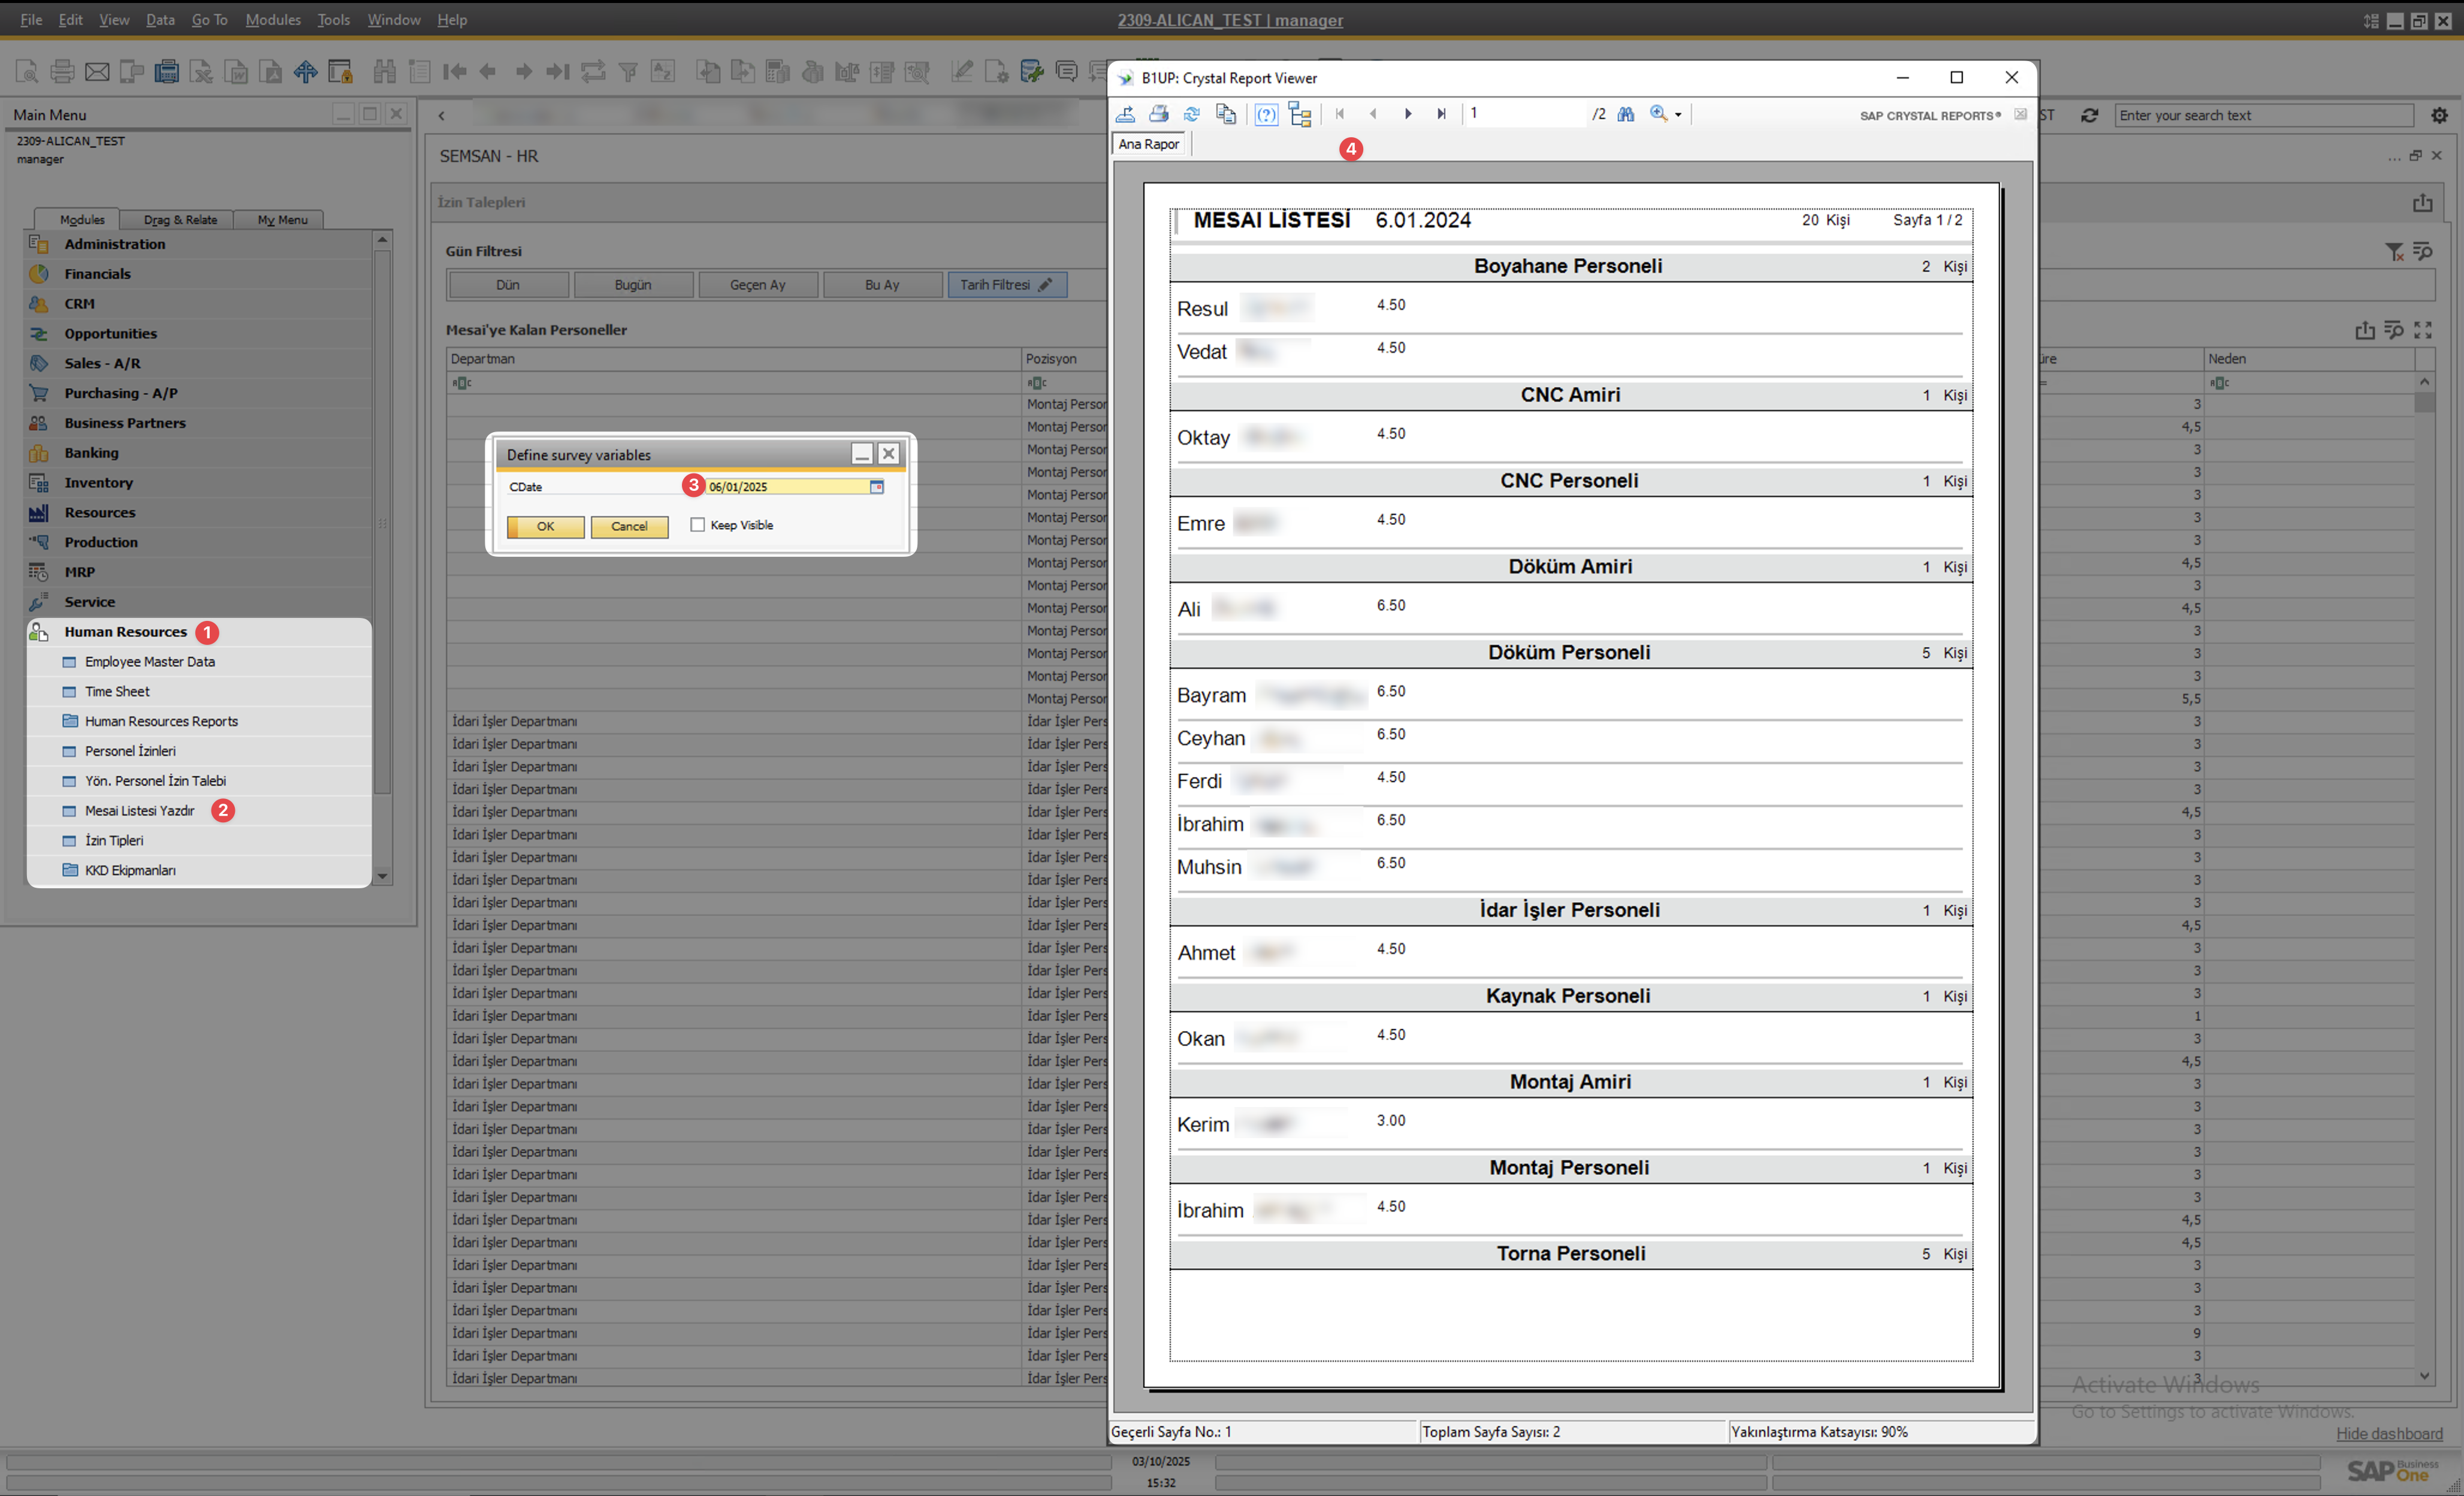Click the Print icon in SAP toolbar

pyautogui.click(x=62, y=71)
